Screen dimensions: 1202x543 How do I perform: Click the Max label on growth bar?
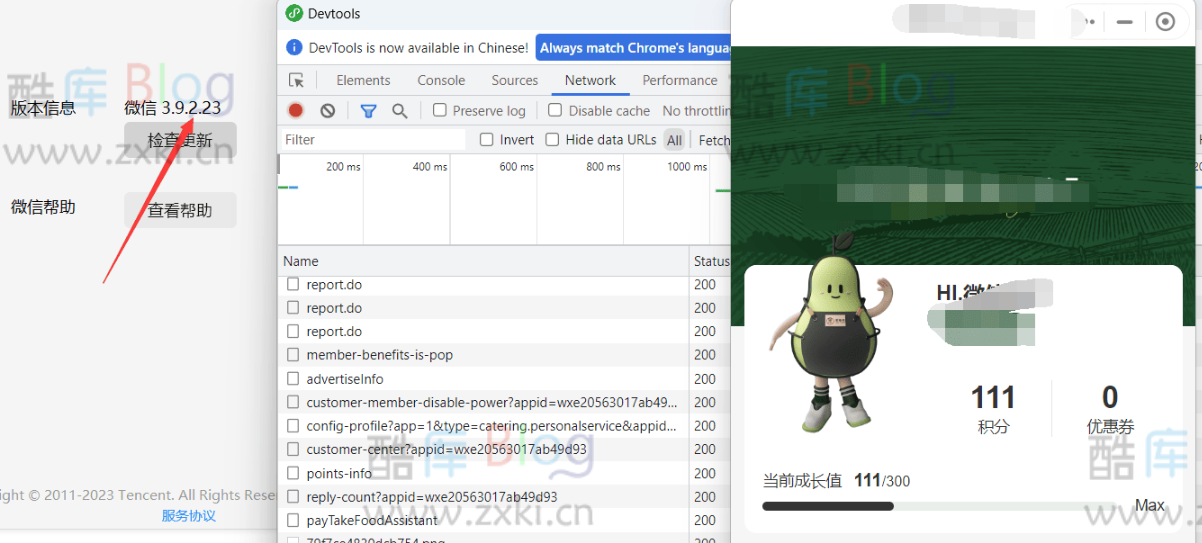click(1150, 505)
